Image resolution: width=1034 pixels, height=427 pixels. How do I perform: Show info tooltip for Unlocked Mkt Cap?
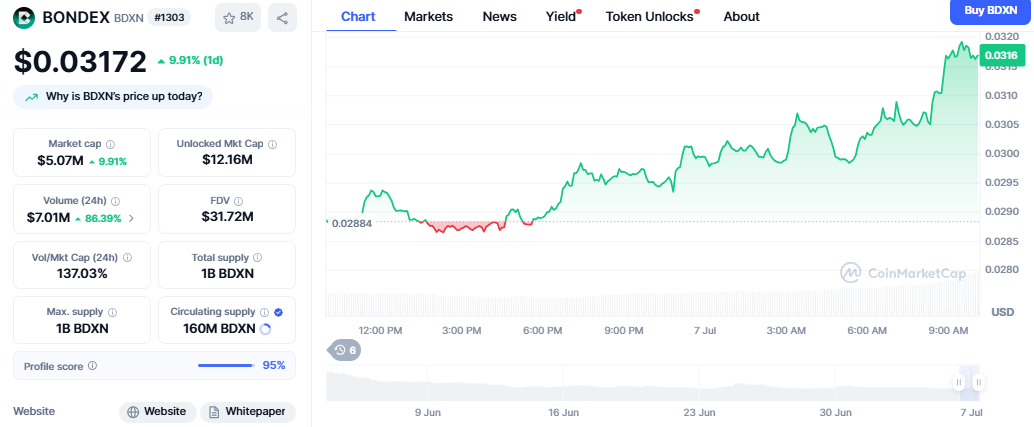(x=272, y=144)
